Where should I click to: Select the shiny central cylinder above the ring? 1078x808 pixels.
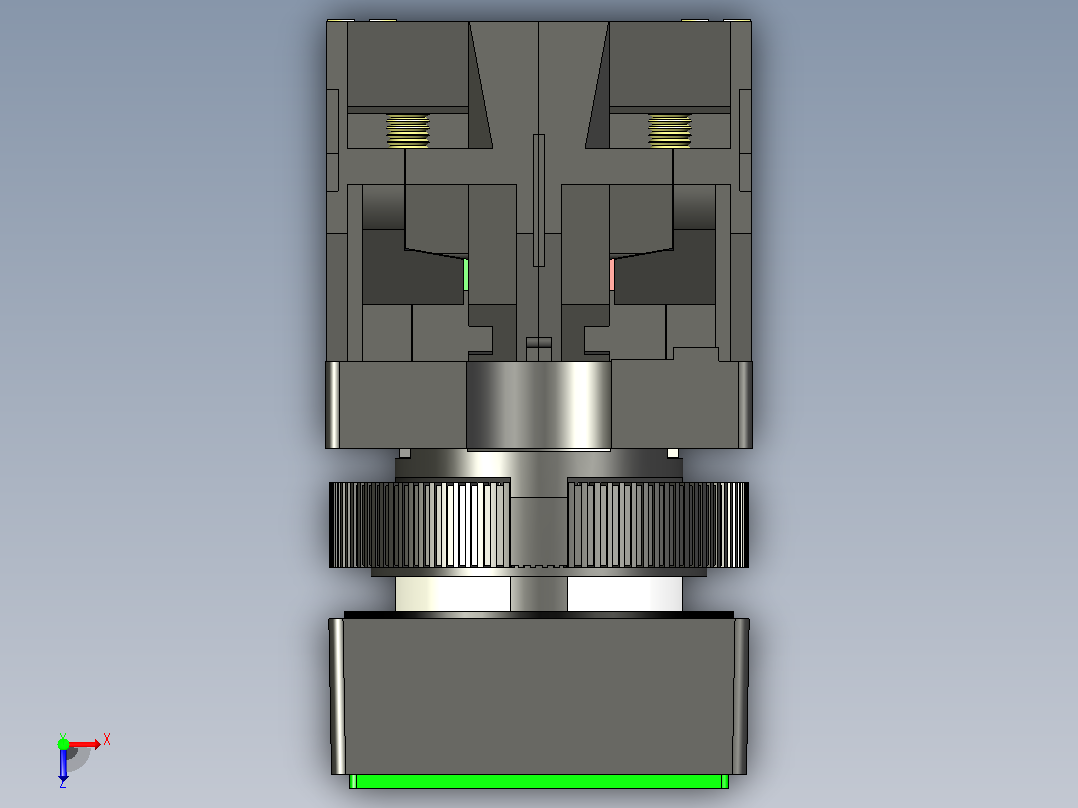coord(539,406)
